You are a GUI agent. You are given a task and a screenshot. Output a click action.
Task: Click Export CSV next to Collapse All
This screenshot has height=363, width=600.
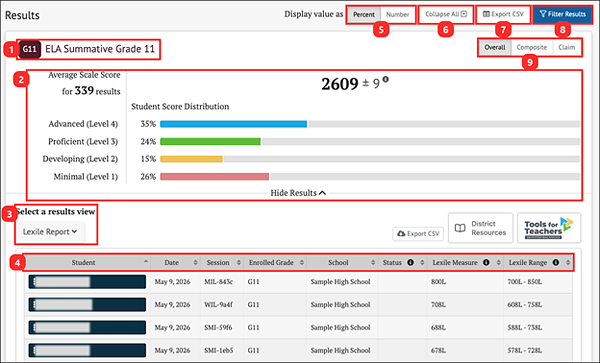[503, 14]
